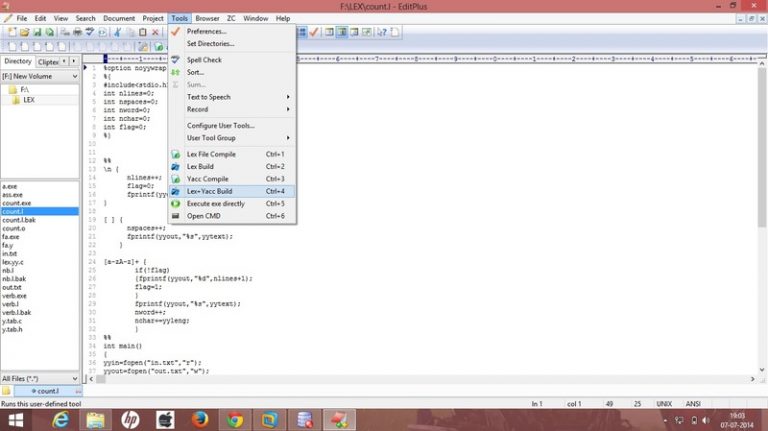Toggle the first window-pane toolbar button
This screenshot has width=768, height=431.
point(330,32)
